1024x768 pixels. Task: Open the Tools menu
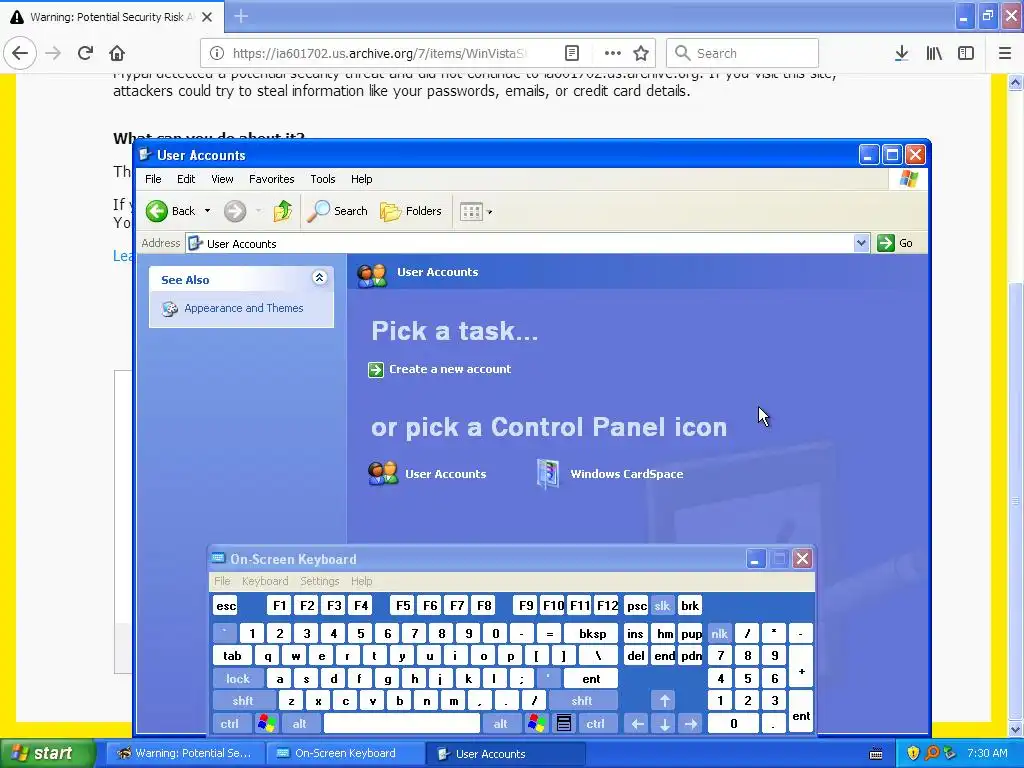[323, 179]
